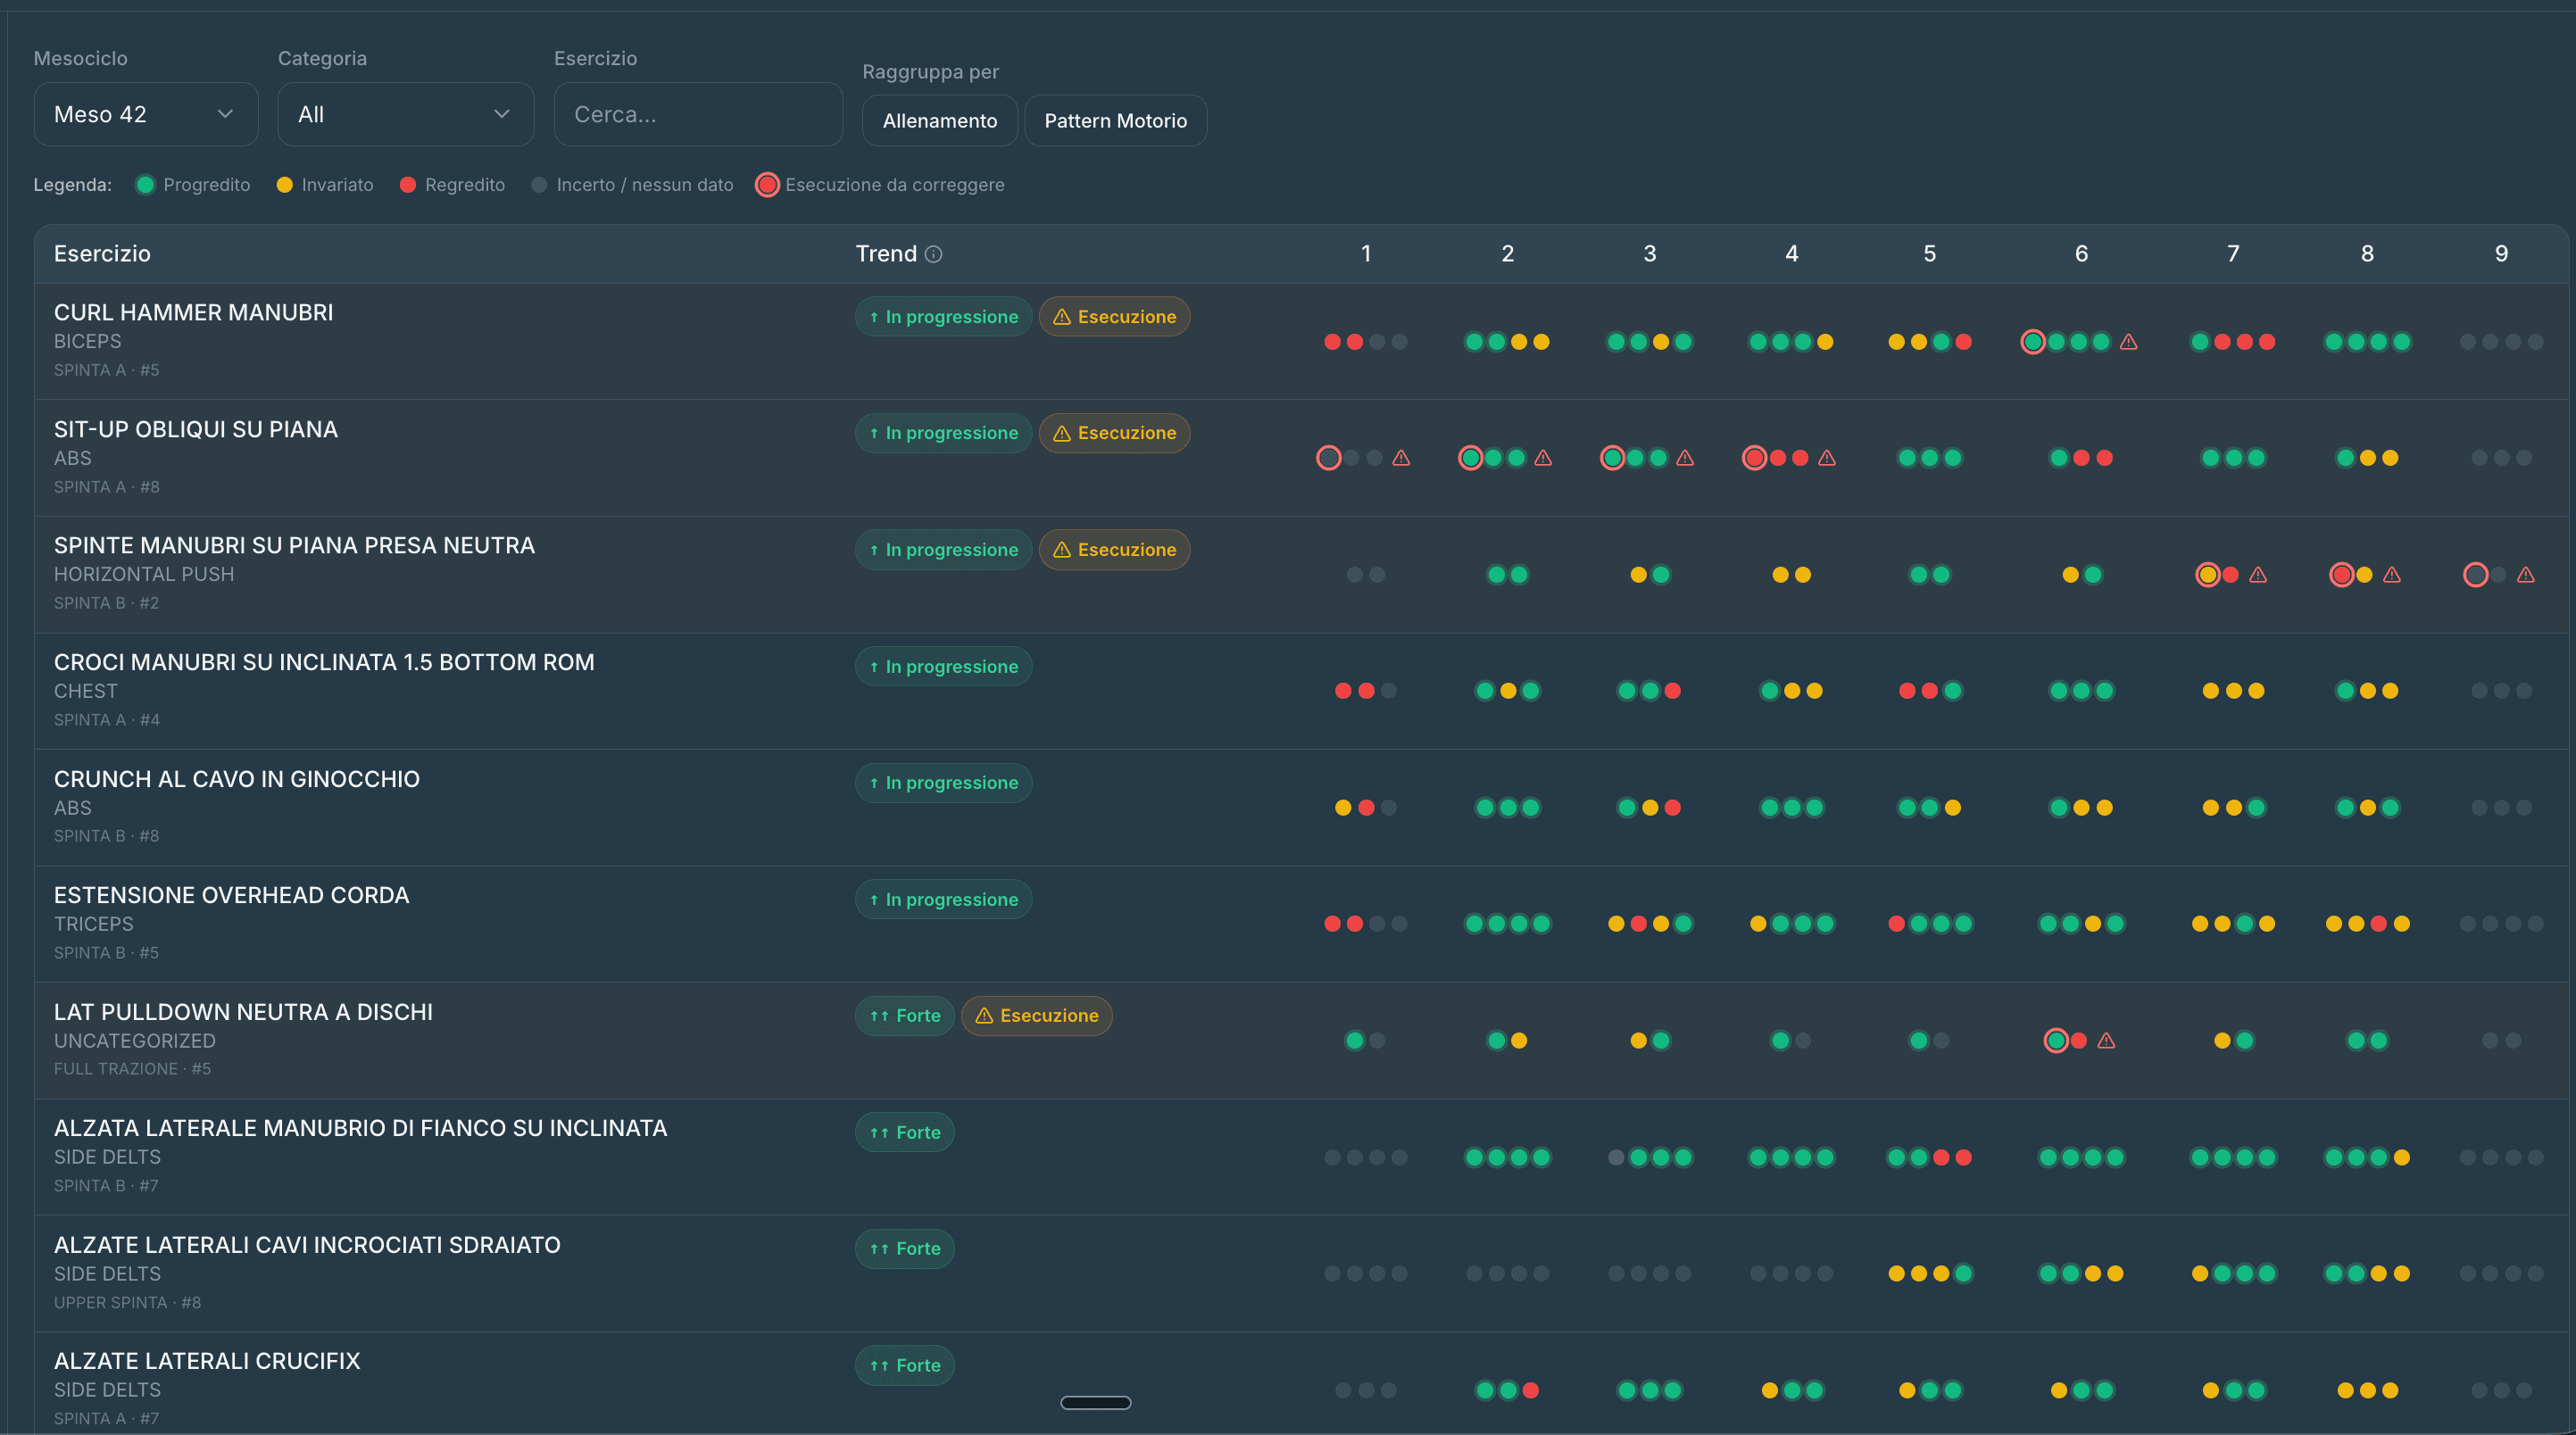Click Esecuzione badge for Sit-Up Obliqui su Piana

pyautogui.click(x=1115, y=433)
